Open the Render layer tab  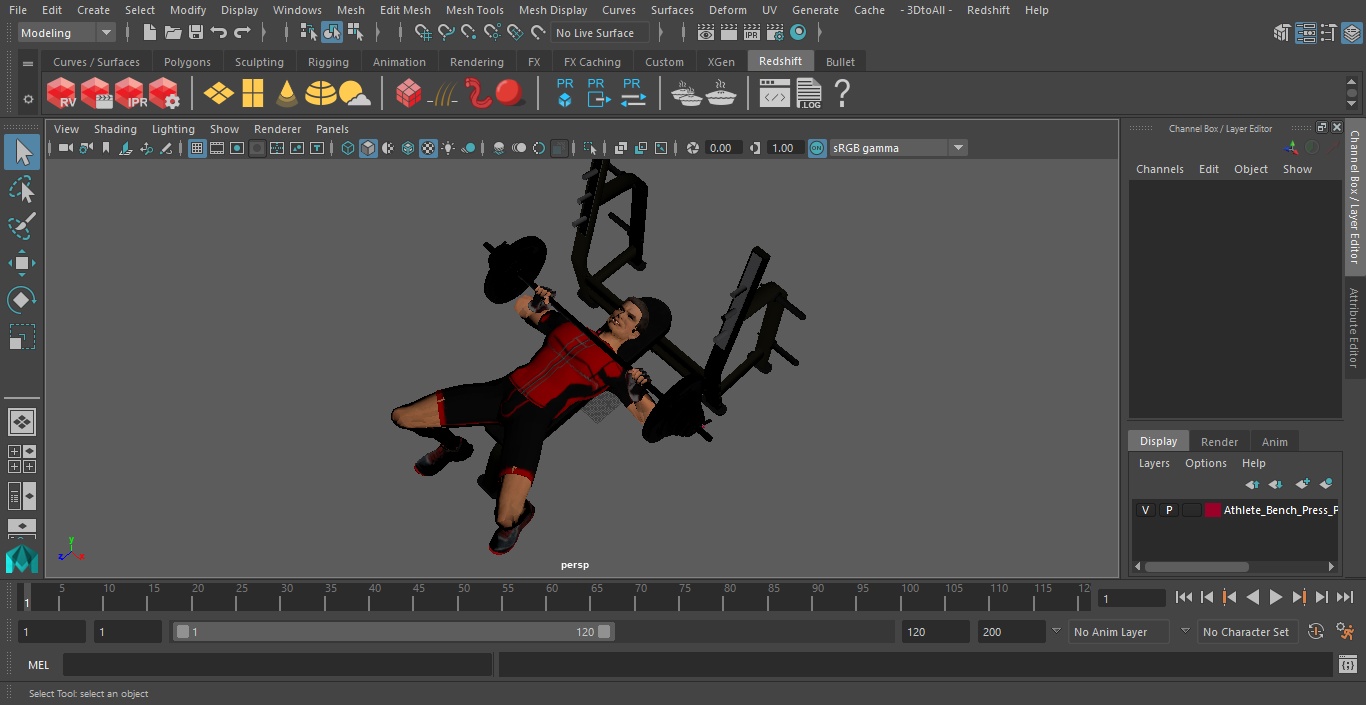coord(1219,442)
